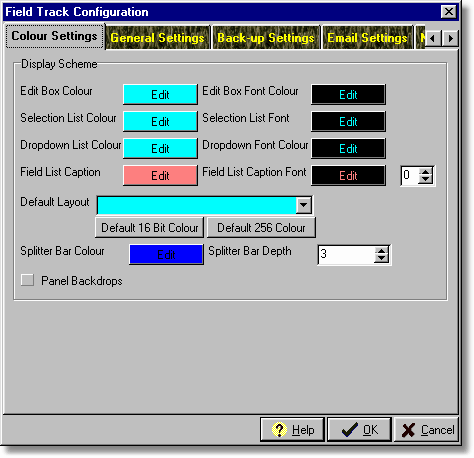This screenshot has height=458, width=474.
Task: Increase the Field List Caption Font spinner value
Action: coord(425,172)
